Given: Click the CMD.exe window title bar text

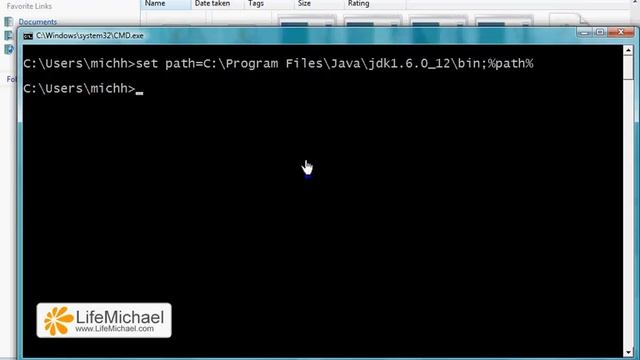Looking at the screenshot, I should tap(90, 36).
